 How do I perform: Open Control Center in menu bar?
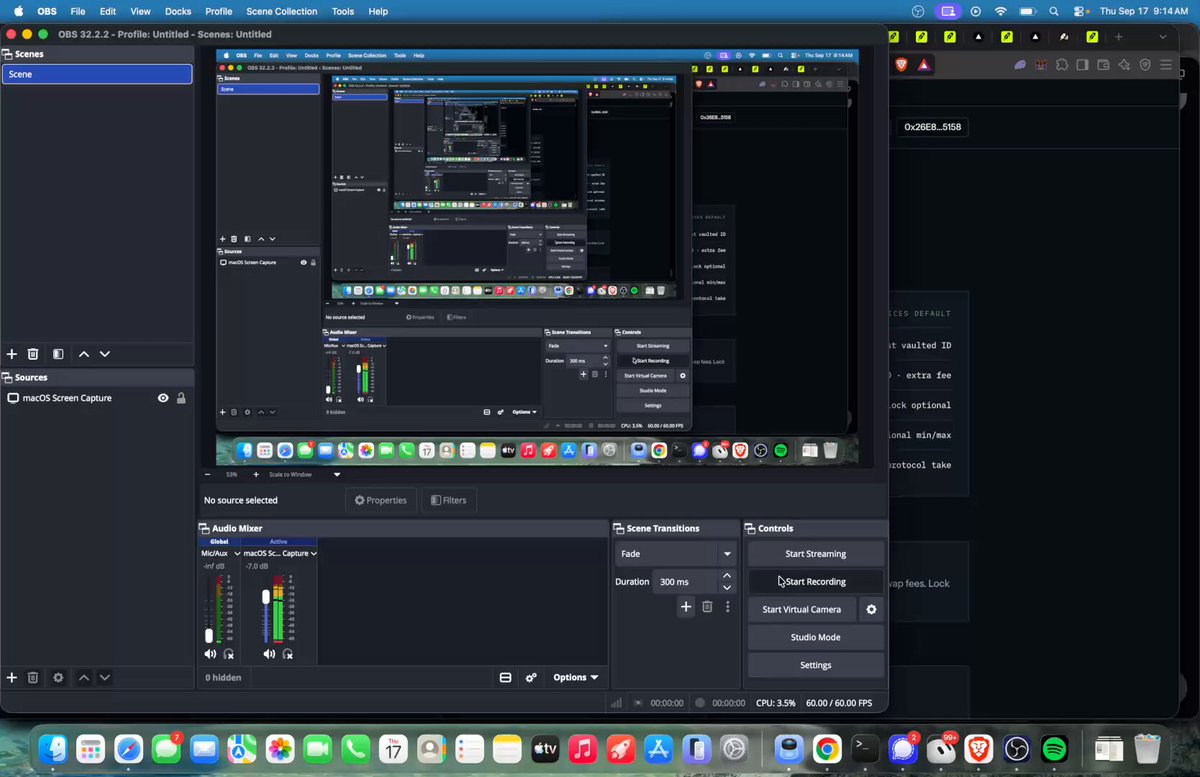[1080, 11]
